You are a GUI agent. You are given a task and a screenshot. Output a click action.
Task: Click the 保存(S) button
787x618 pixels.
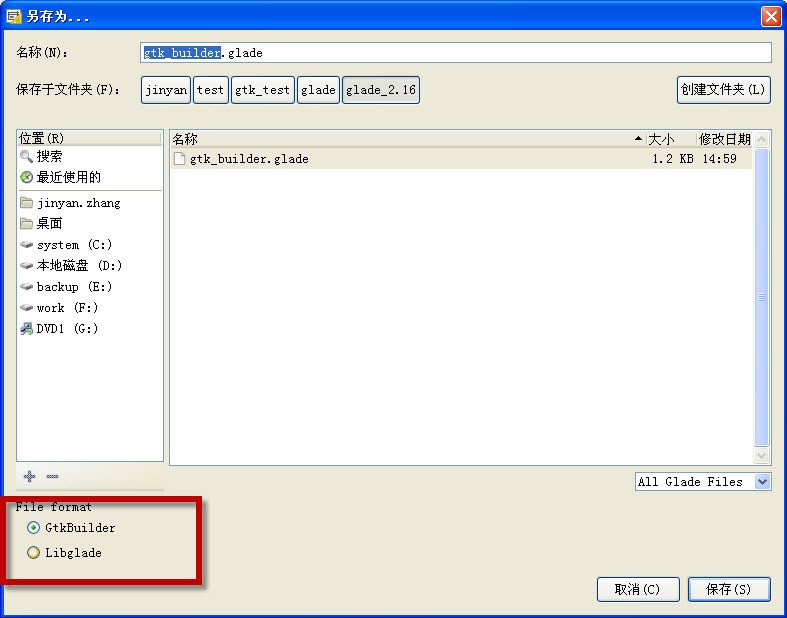tap(729, 589)
